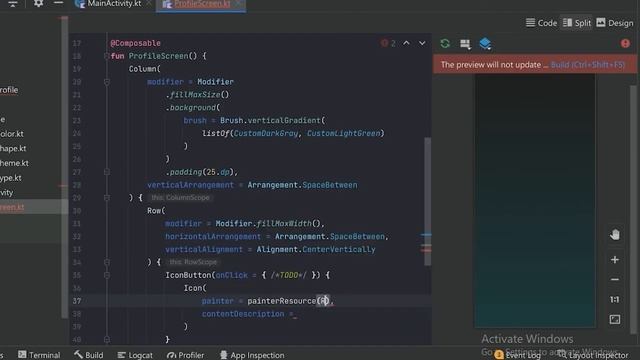Click CustomDarkGray in listOf call
Viewport: 640px width, 360px height.
coord(266,133)
